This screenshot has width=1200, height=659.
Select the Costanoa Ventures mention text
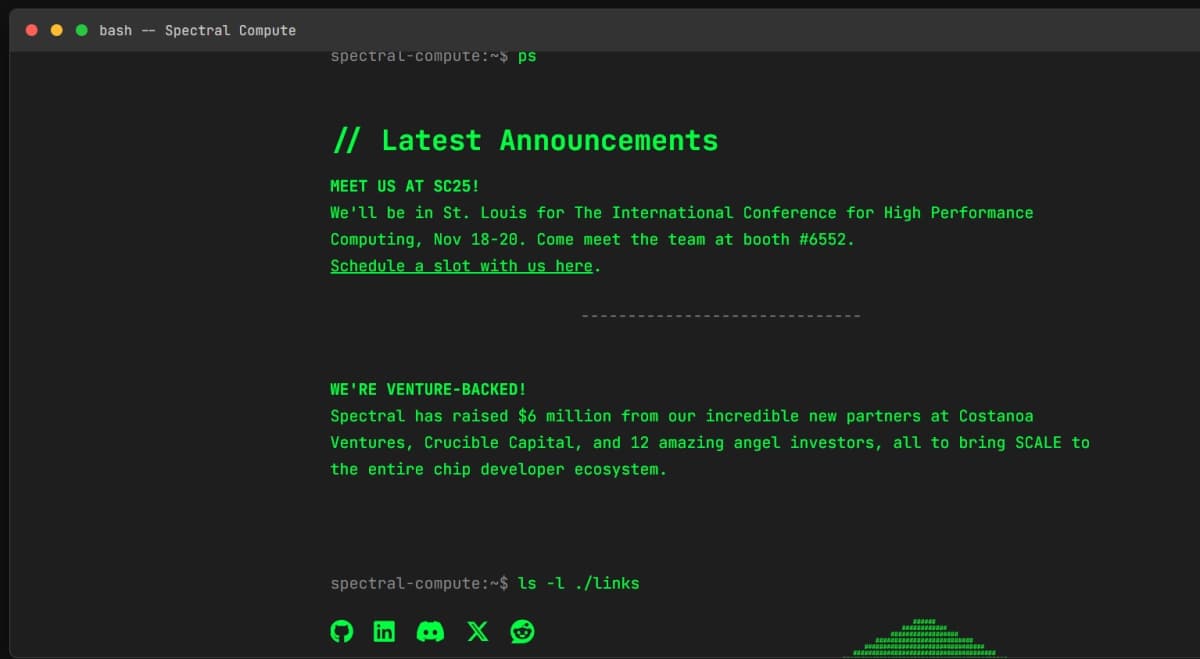click(997, 415)
